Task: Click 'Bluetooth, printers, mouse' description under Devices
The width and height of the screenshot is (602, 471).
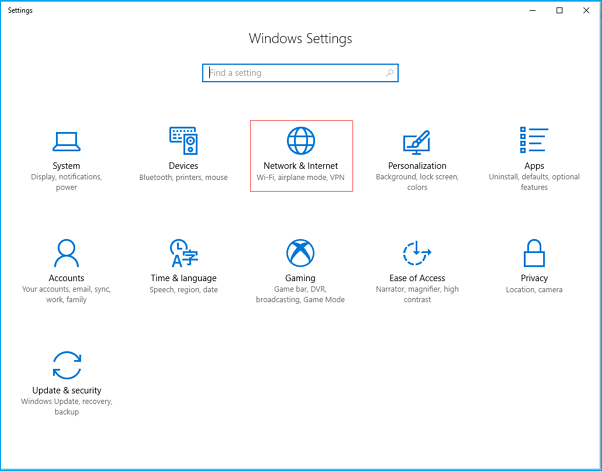Action: 183,177
